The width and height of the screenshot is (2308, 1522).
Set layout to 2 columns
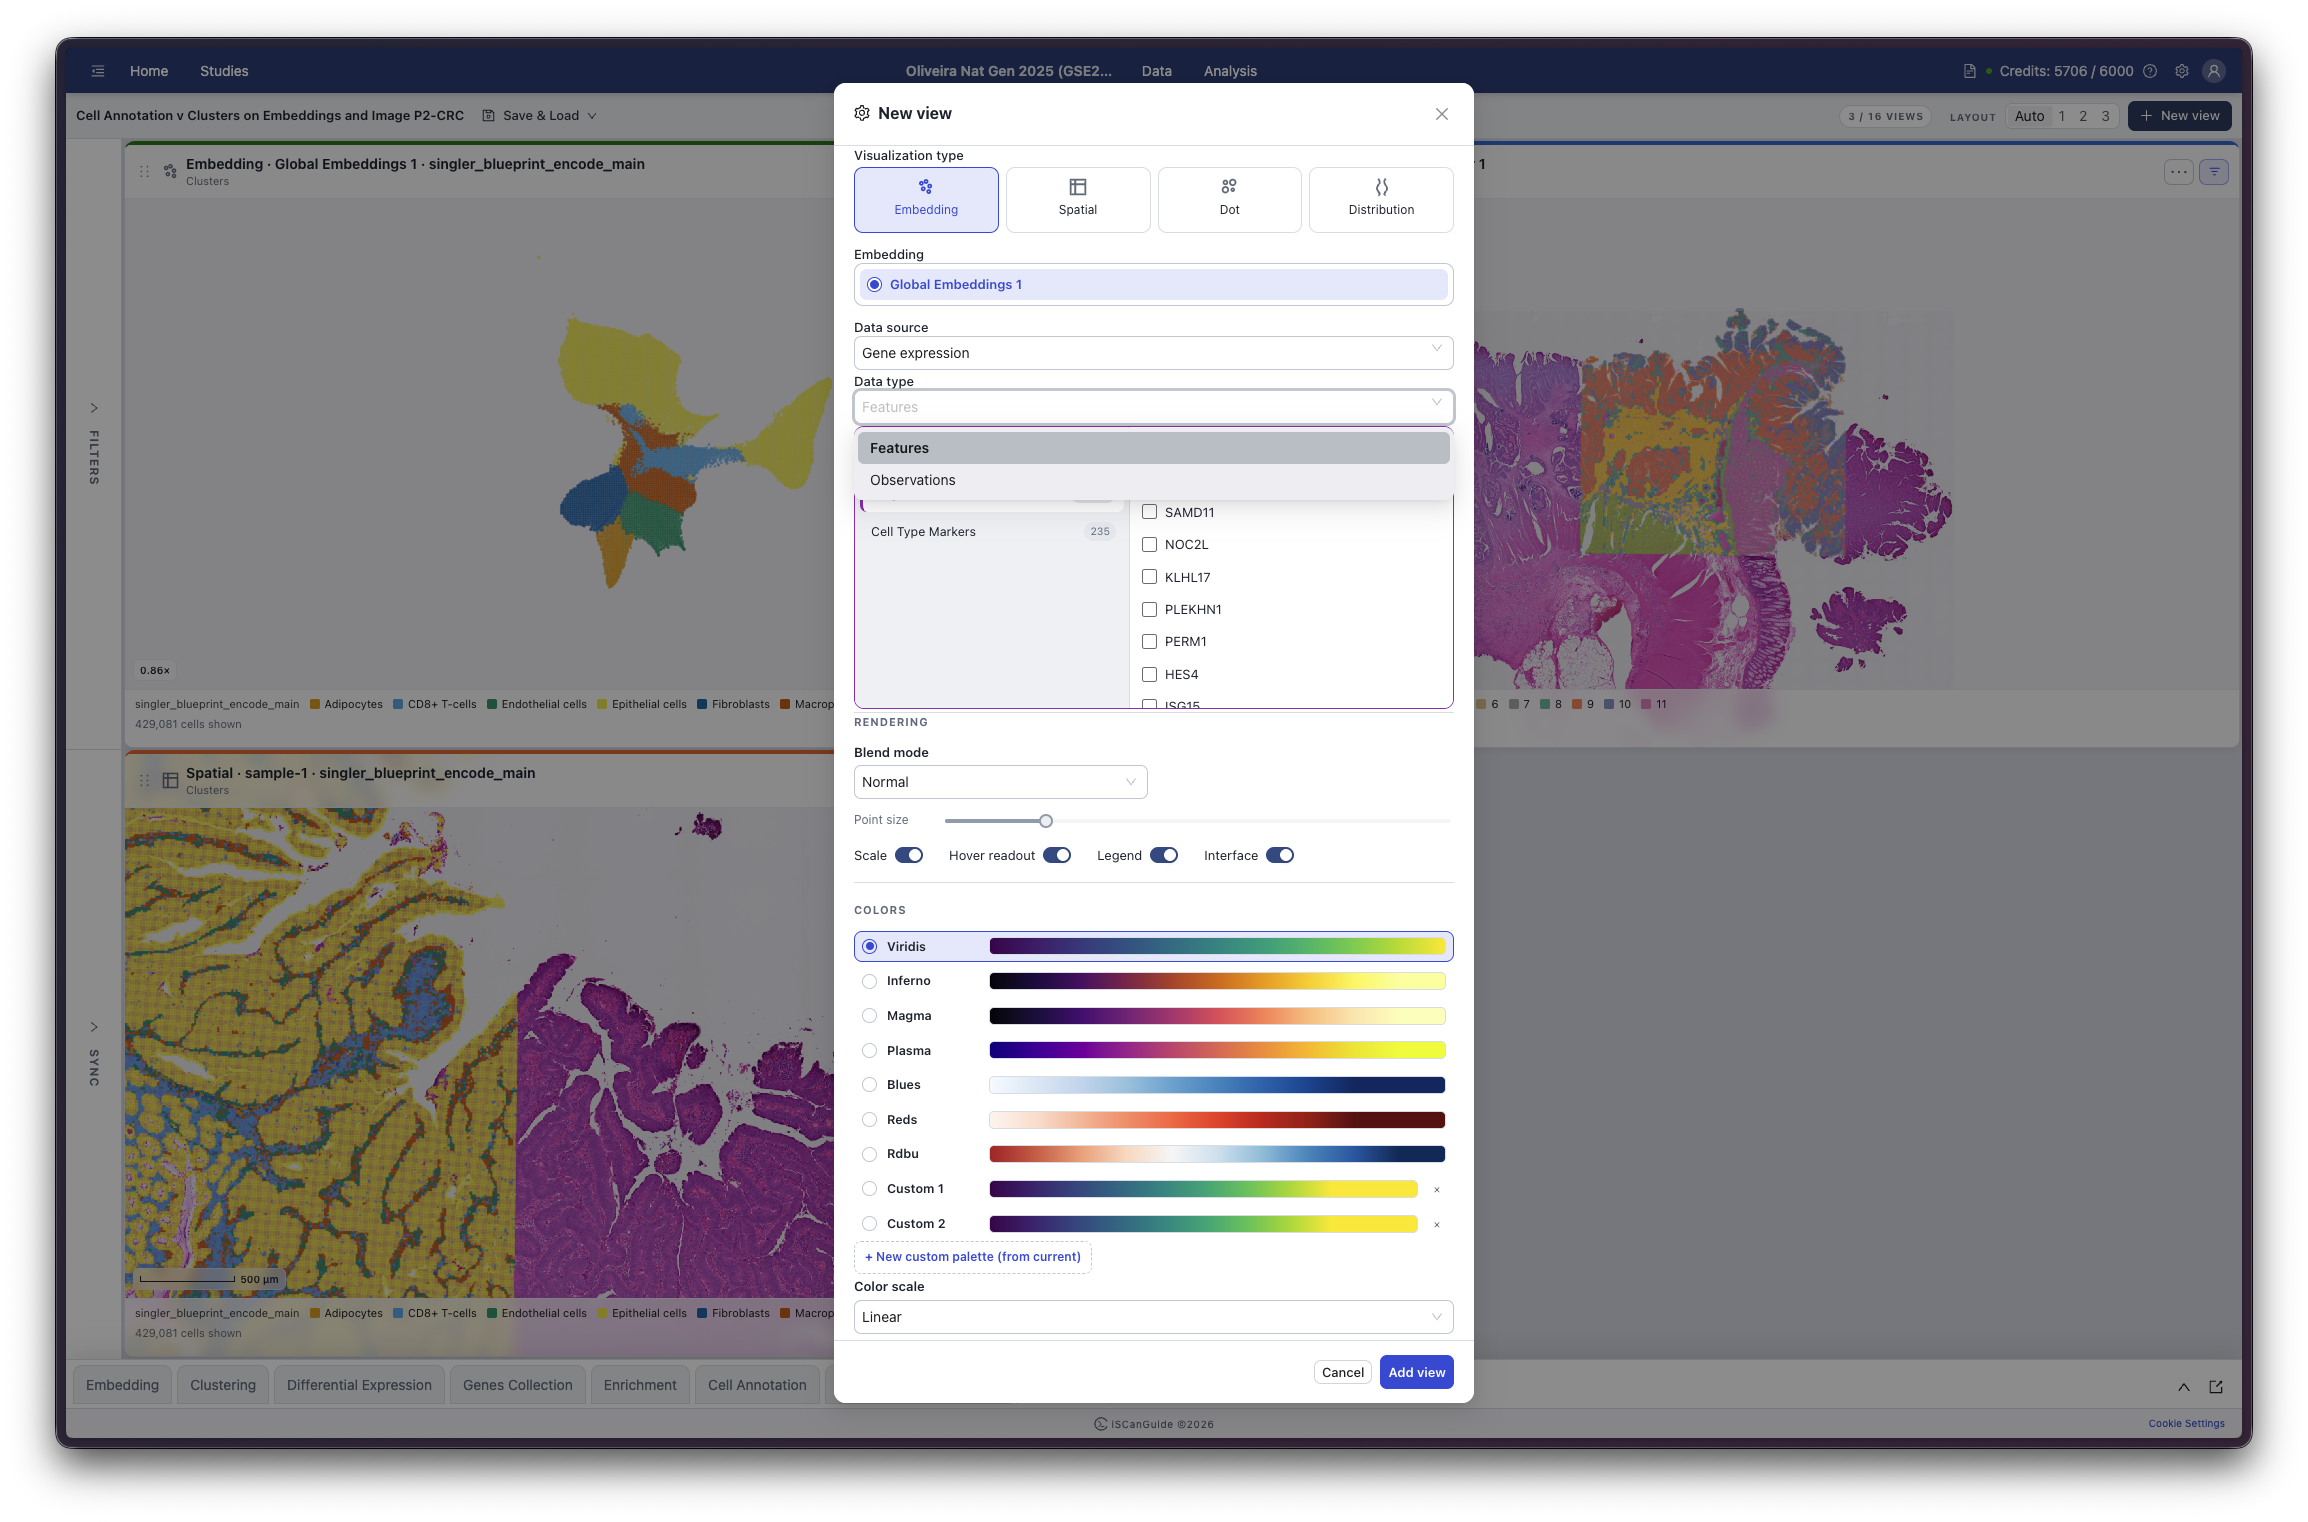pyautogui.click(x=2083, y=116)
